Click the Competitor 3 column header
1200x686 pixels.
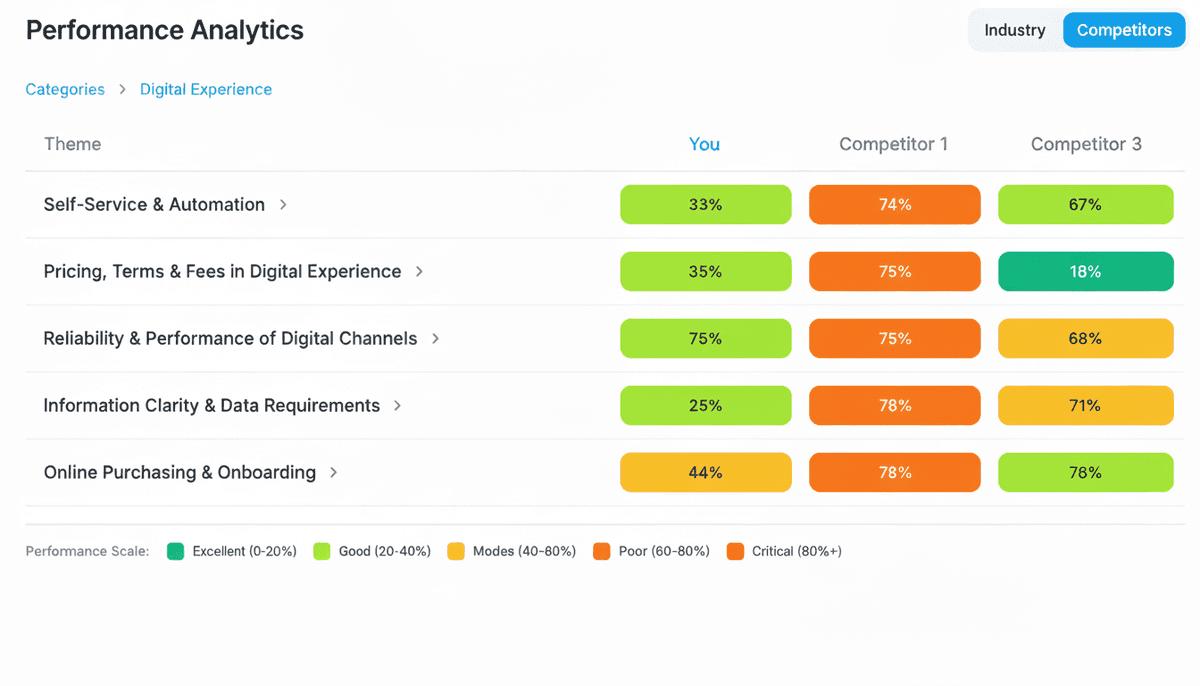coord(1086,144)
